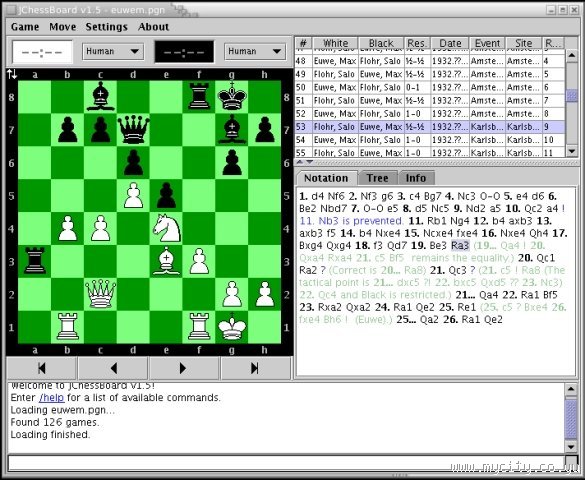585x480 pixels.
Task: Jump to the last move of the game
Action: click(x=255, y=368)
